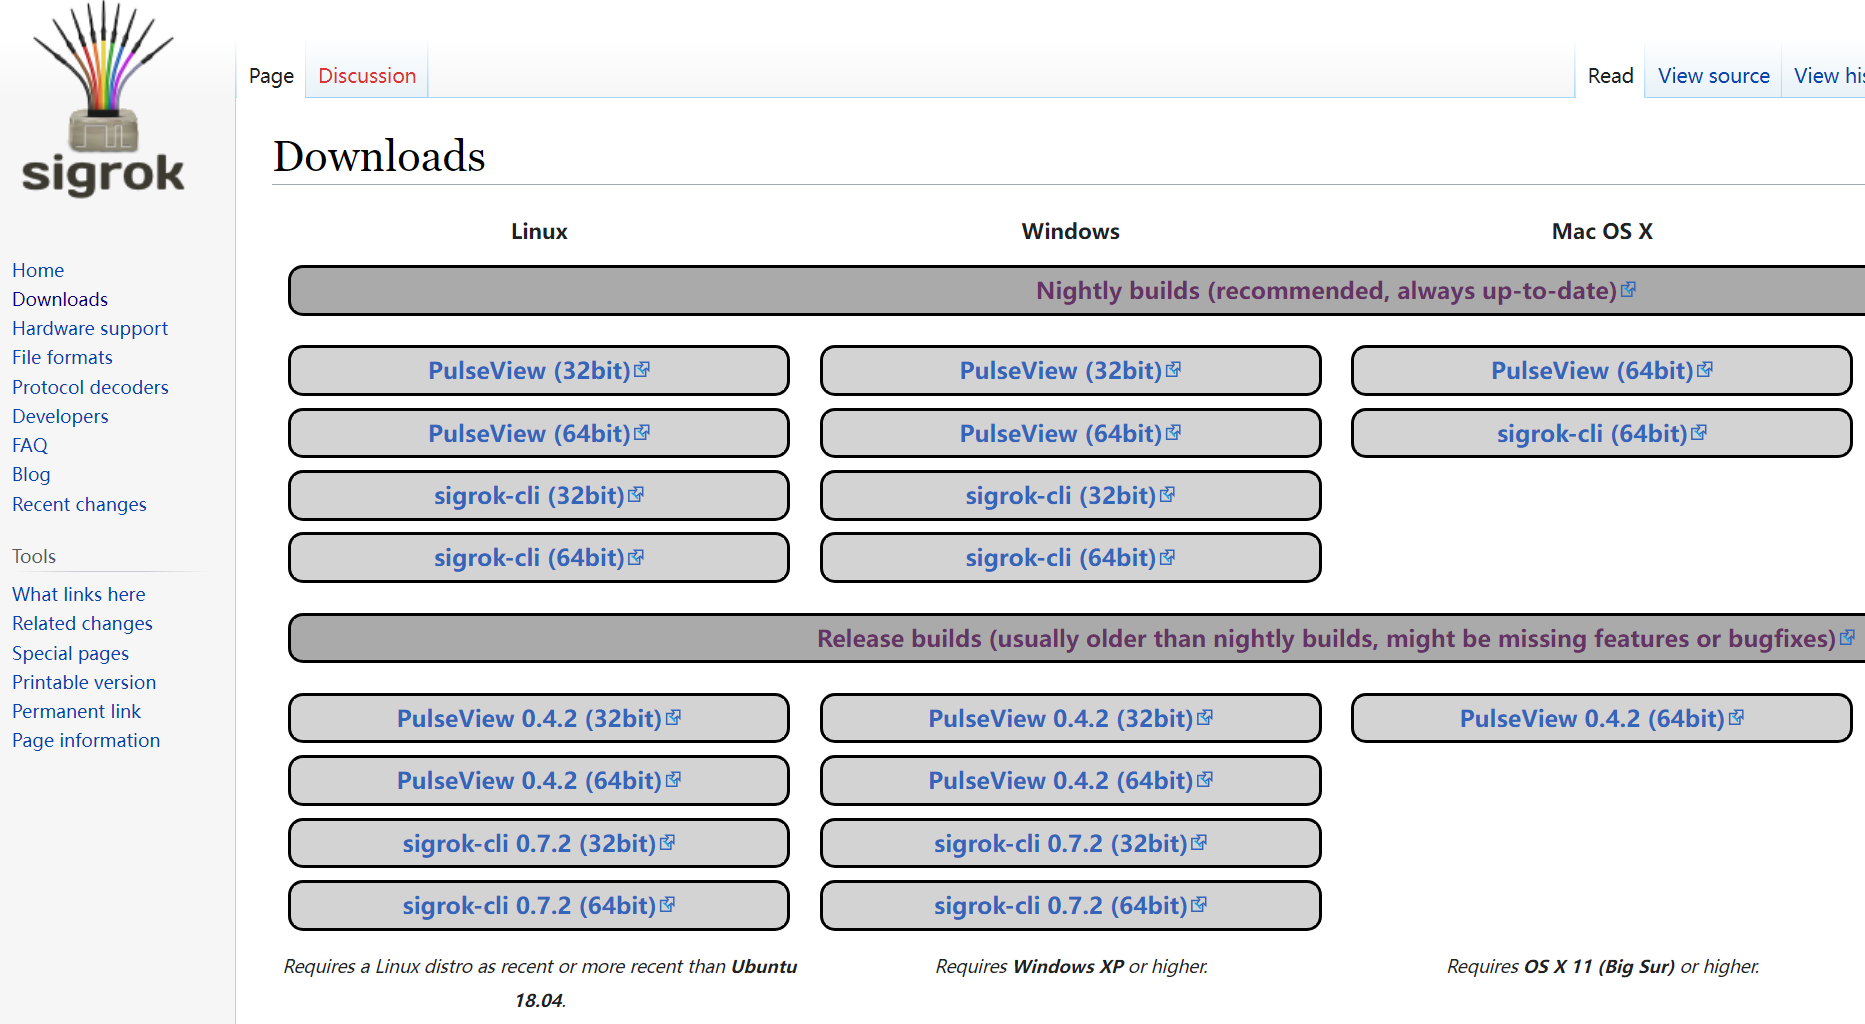The height and width of the screenshot is (1024, 1865).
Task: Open File formats page
Action: pos(62,357)
